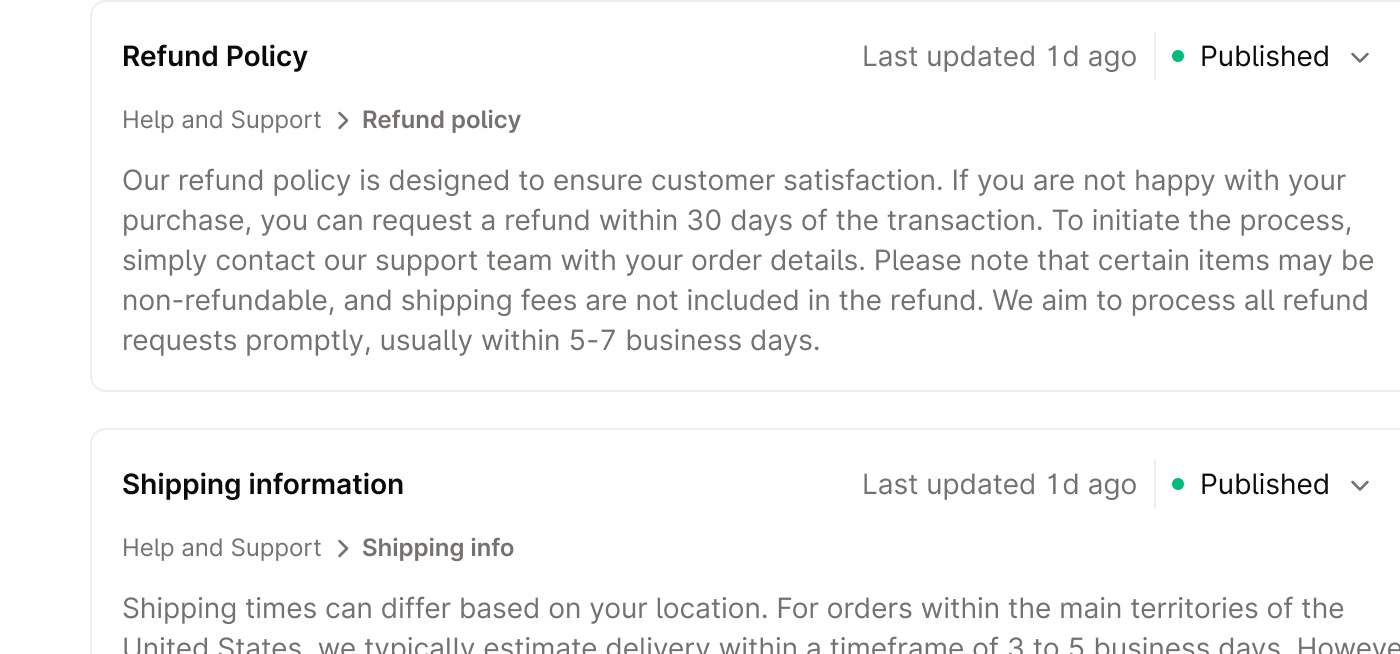Go to Help and Support from Refund policy breadcrumb
The height and width of the screenshot is (654, 1400).
click(221, 120)
